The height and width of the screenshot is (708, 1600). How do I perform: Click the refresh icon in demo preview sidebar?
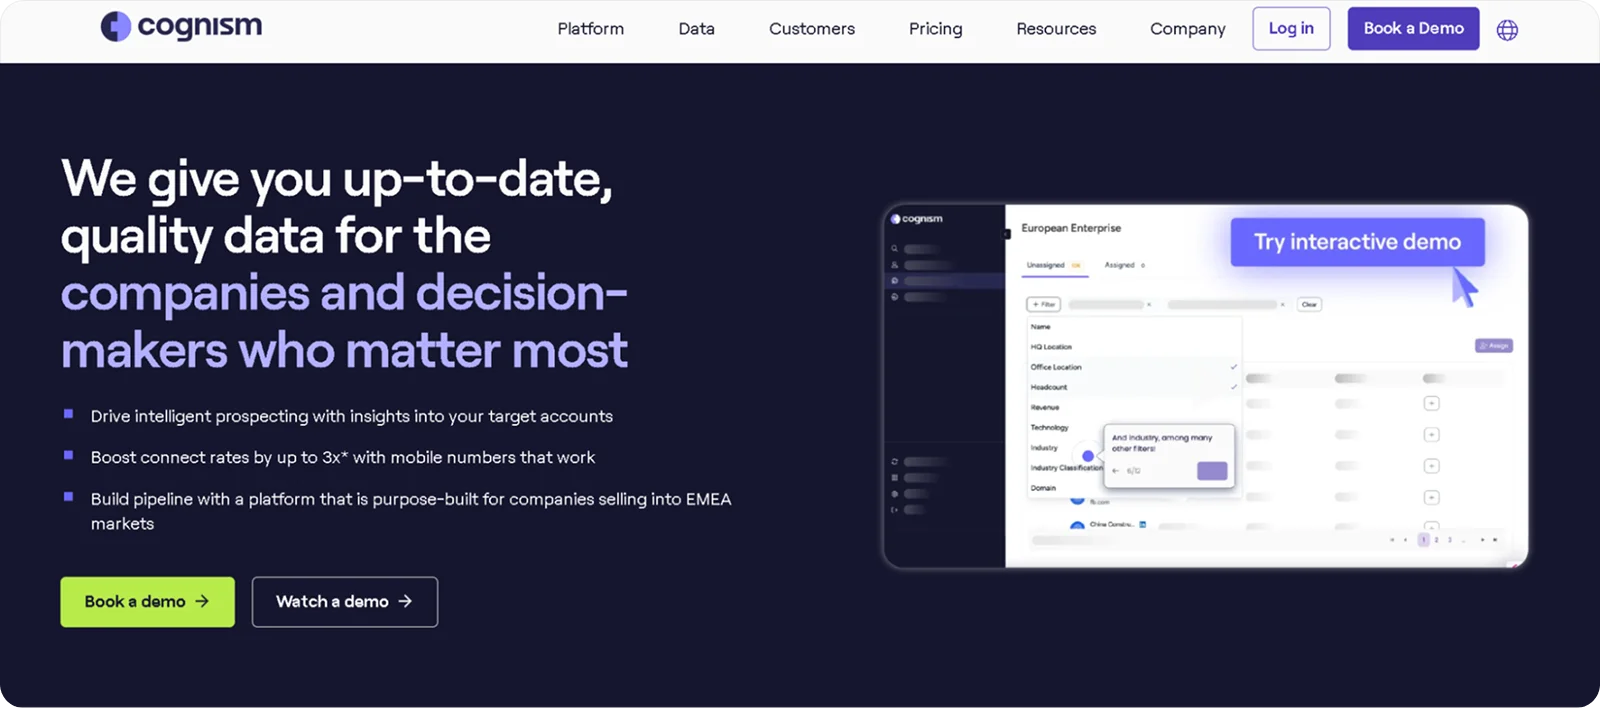pyautogui.click(x=894, y=462)
